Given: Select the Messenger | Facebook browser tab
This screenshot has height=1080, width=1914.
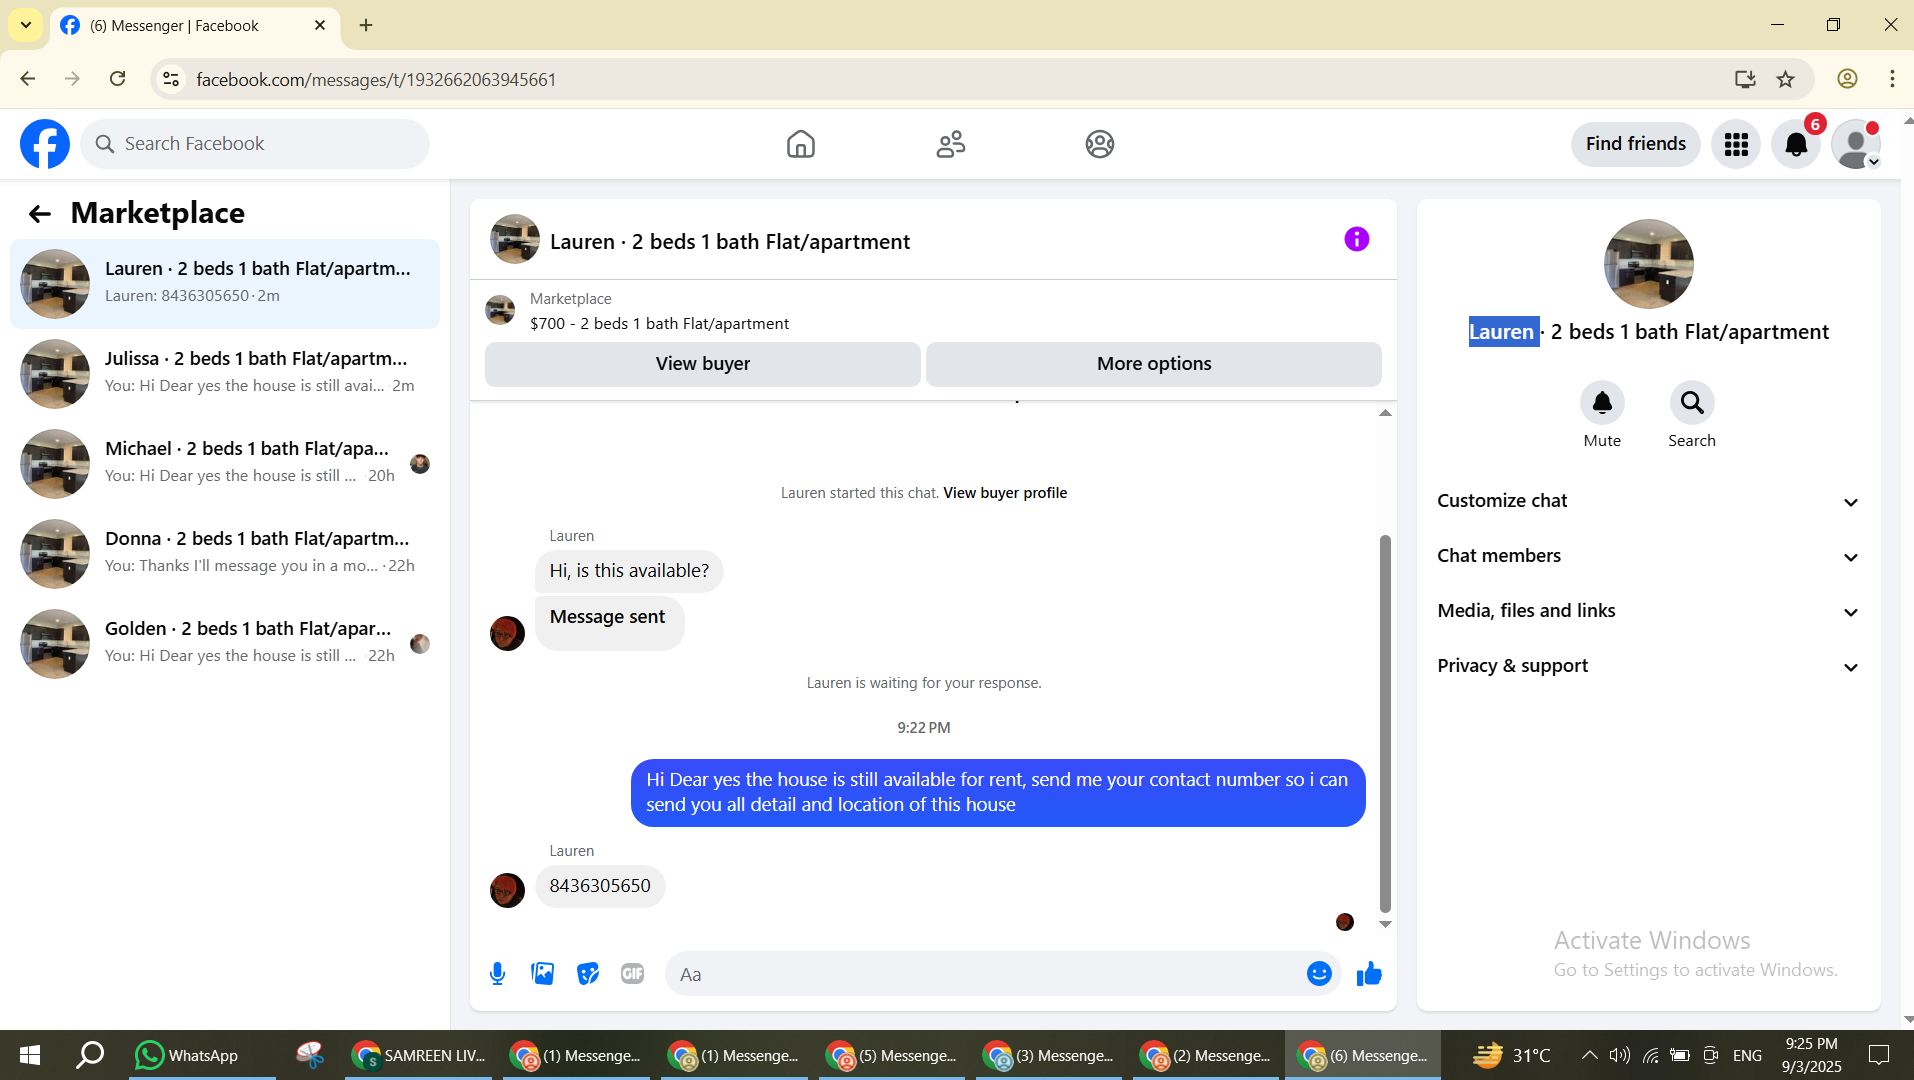Looking at the screenshot, I should [194, 26].
